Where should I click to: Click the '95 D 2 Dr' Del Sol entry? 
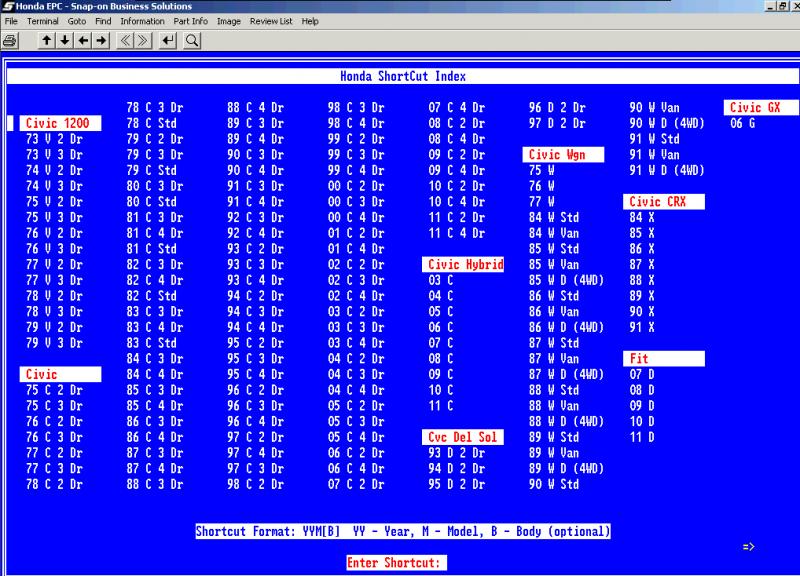(456, 484)
